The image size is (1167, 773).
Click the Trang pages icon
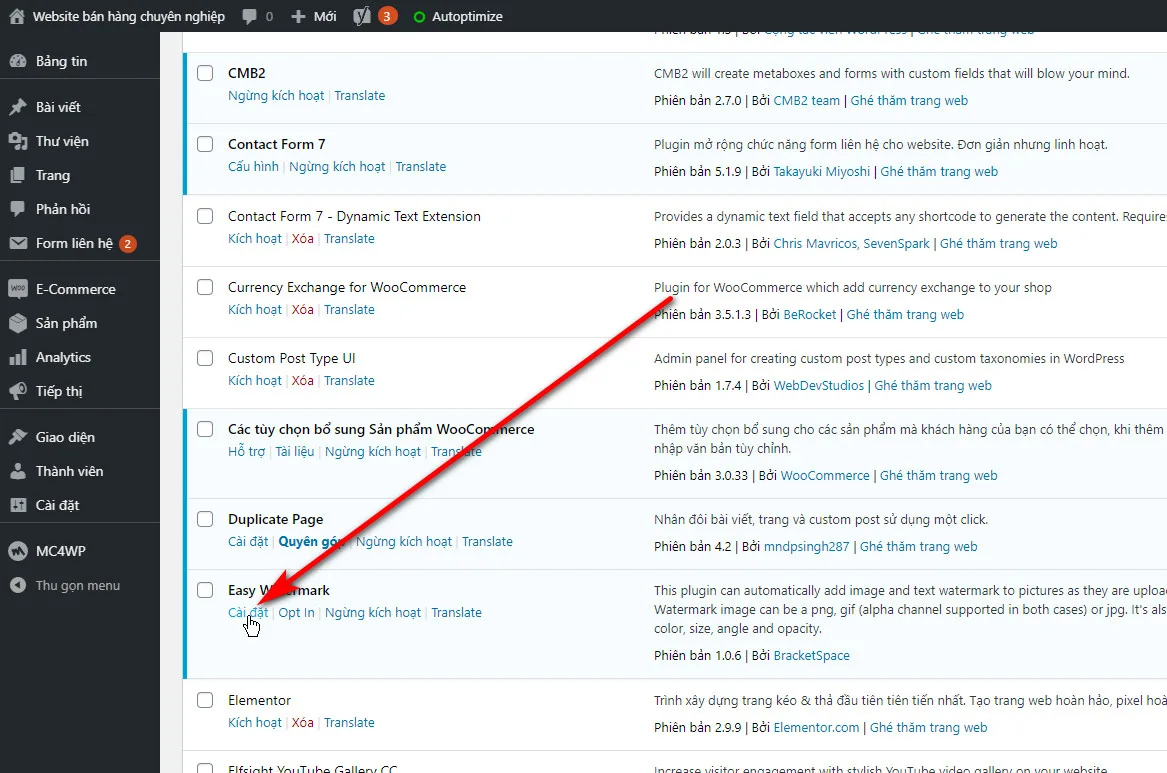pyautogui.click(x=18, y=176)
